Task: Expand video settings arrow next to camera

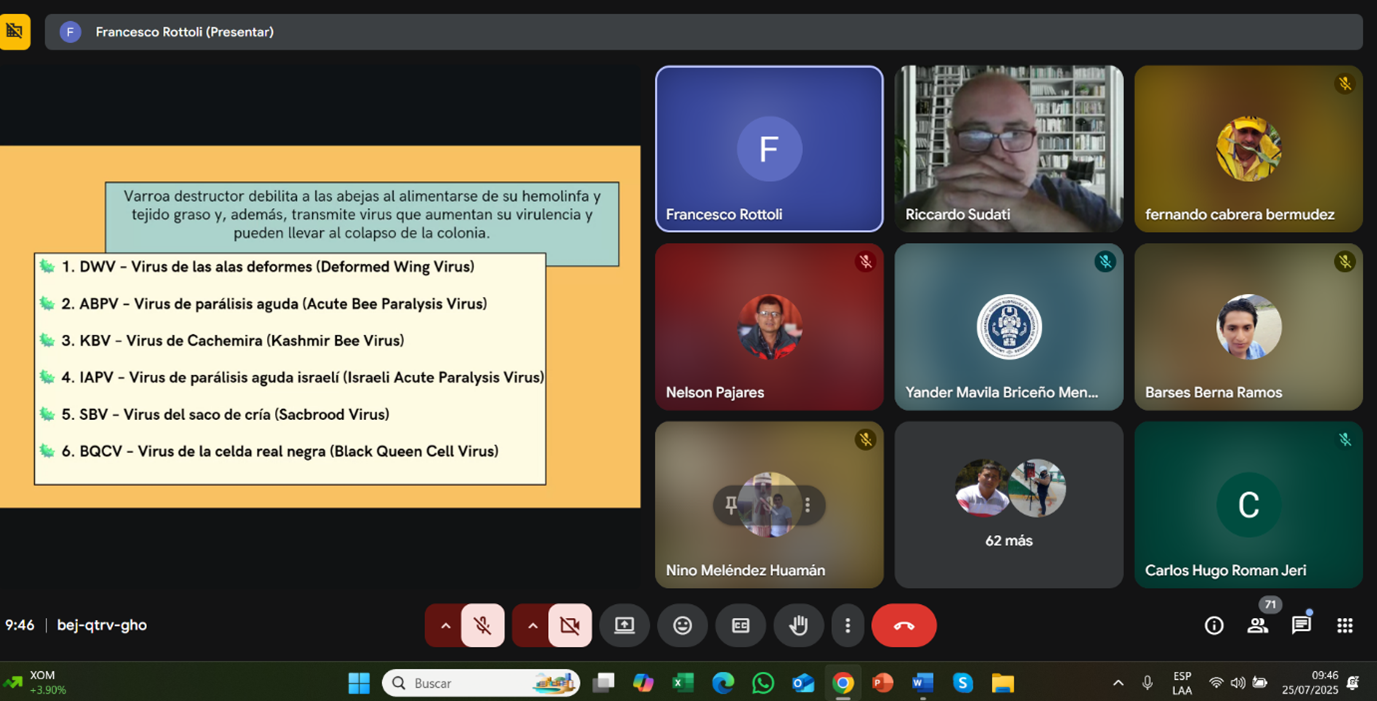Action: [532, 625]
